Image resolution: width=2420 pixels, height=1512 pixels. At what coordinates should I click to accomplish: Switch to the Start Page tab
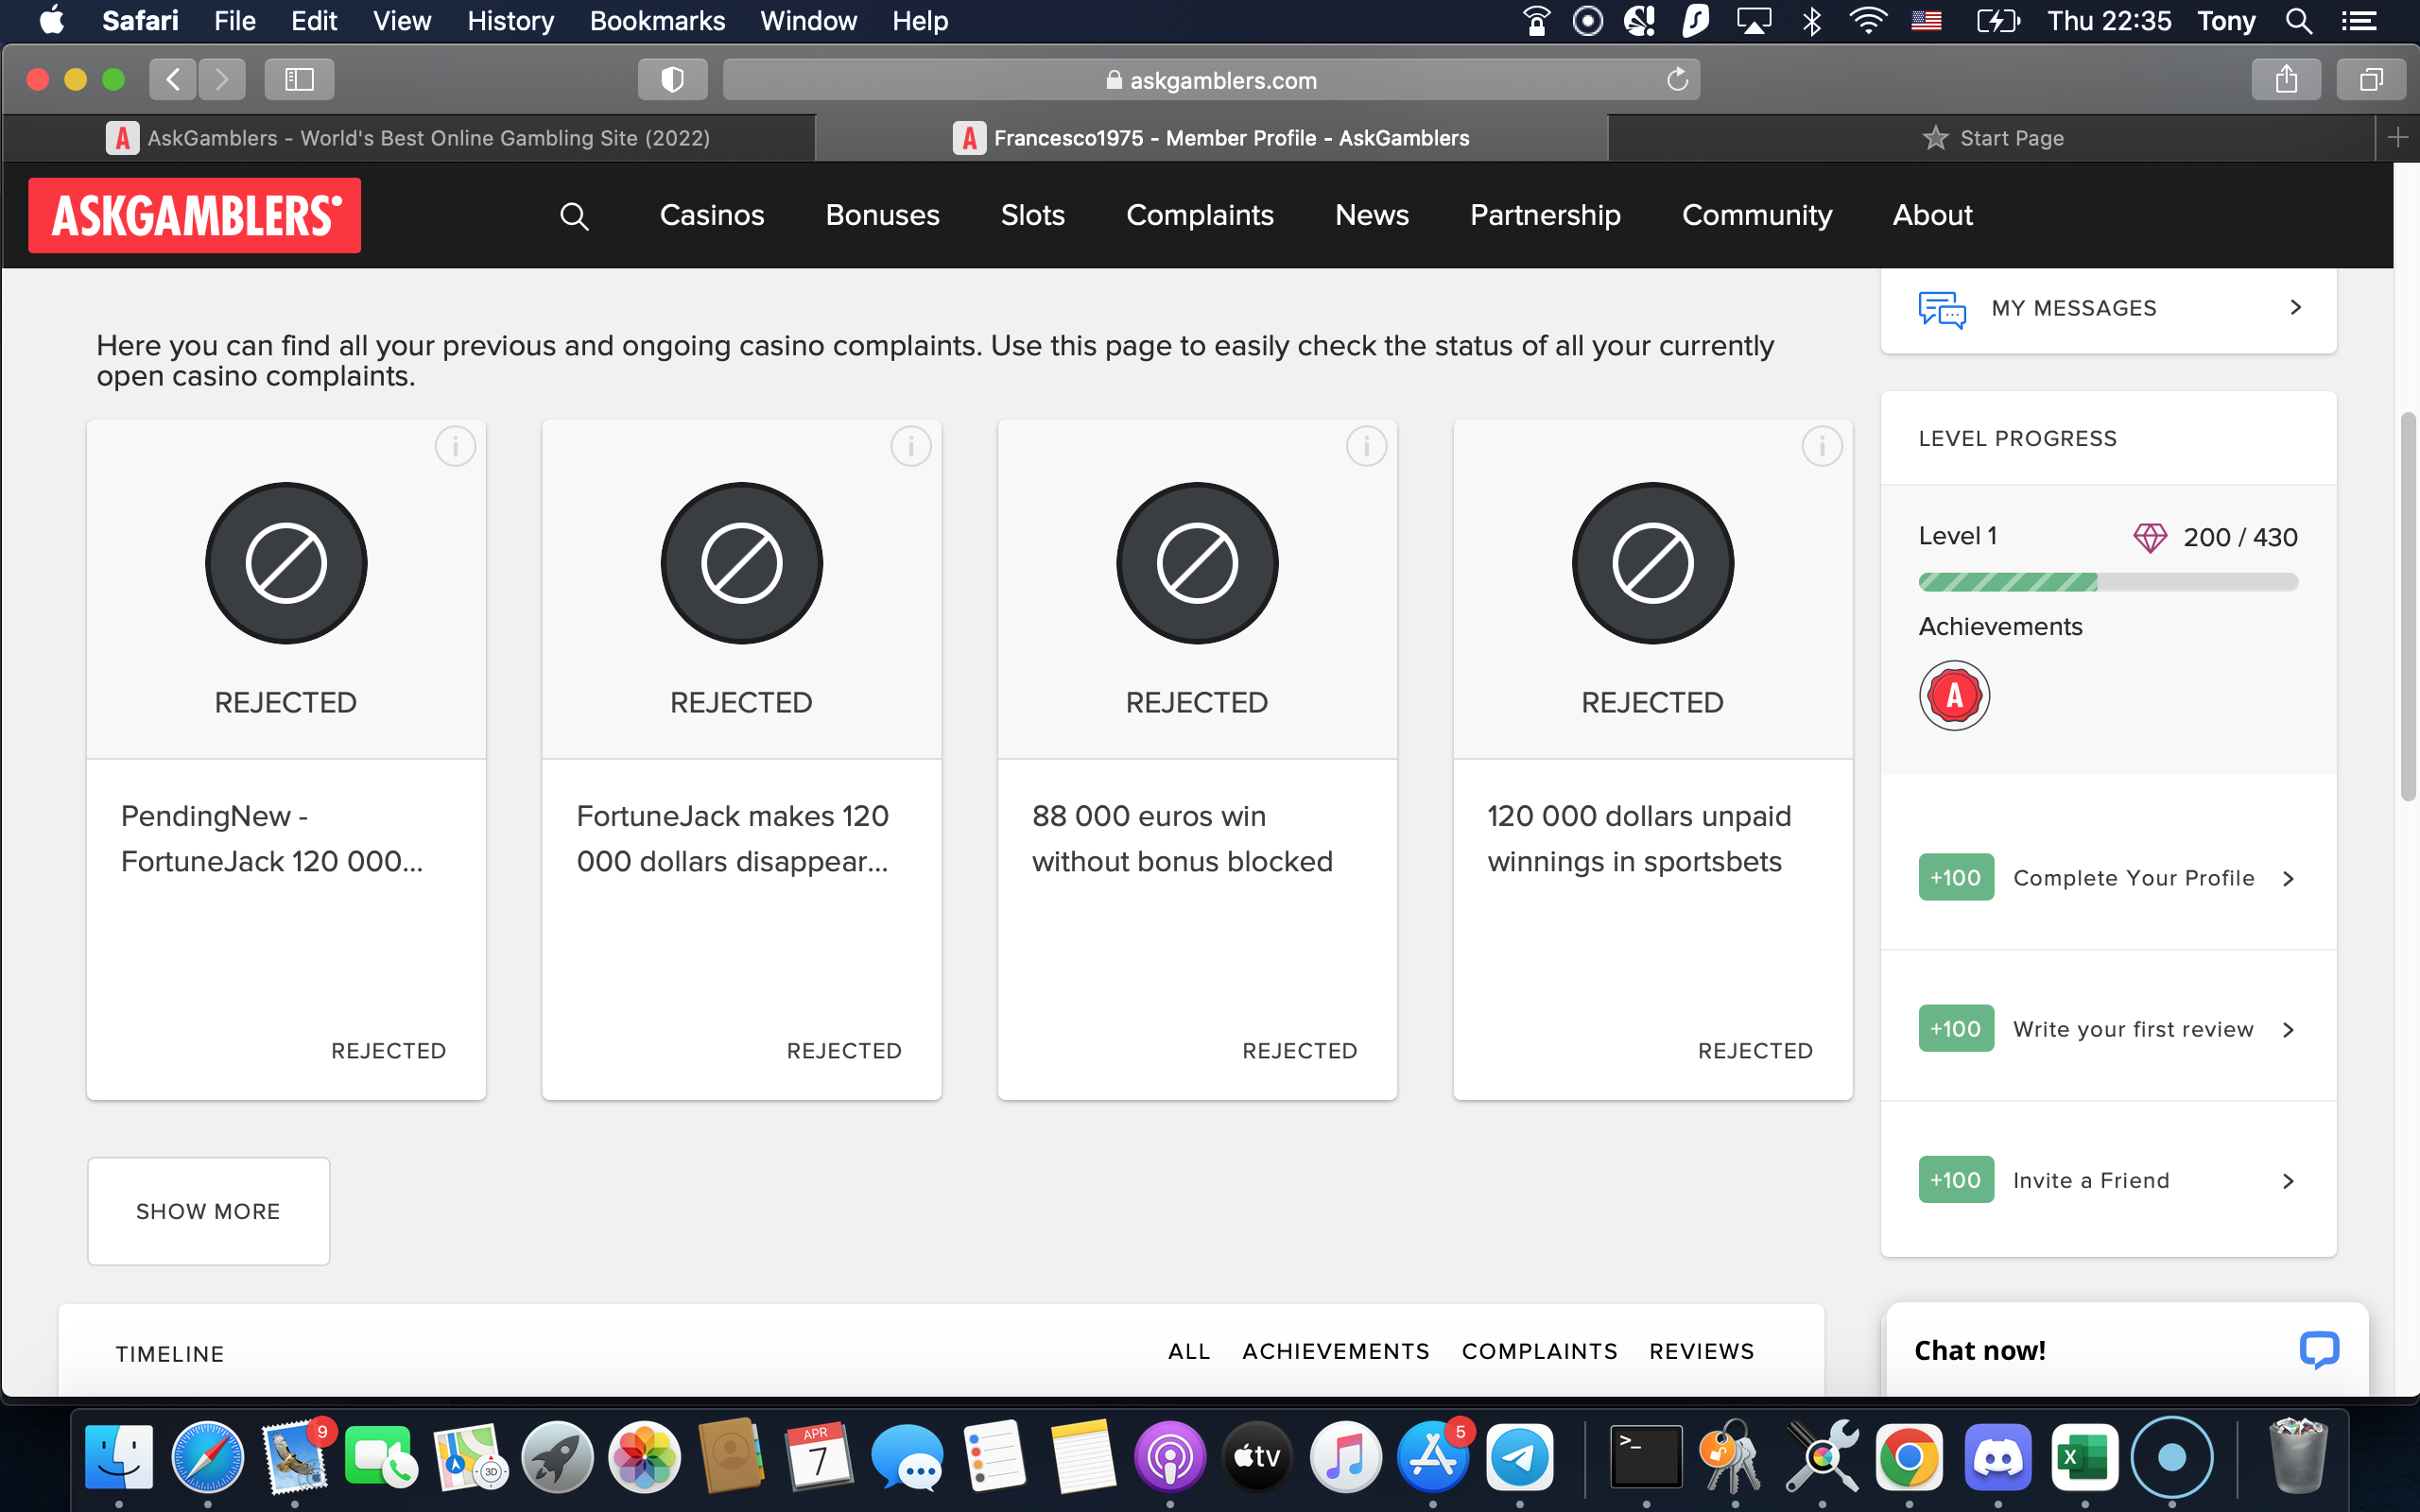(1992, 138)
